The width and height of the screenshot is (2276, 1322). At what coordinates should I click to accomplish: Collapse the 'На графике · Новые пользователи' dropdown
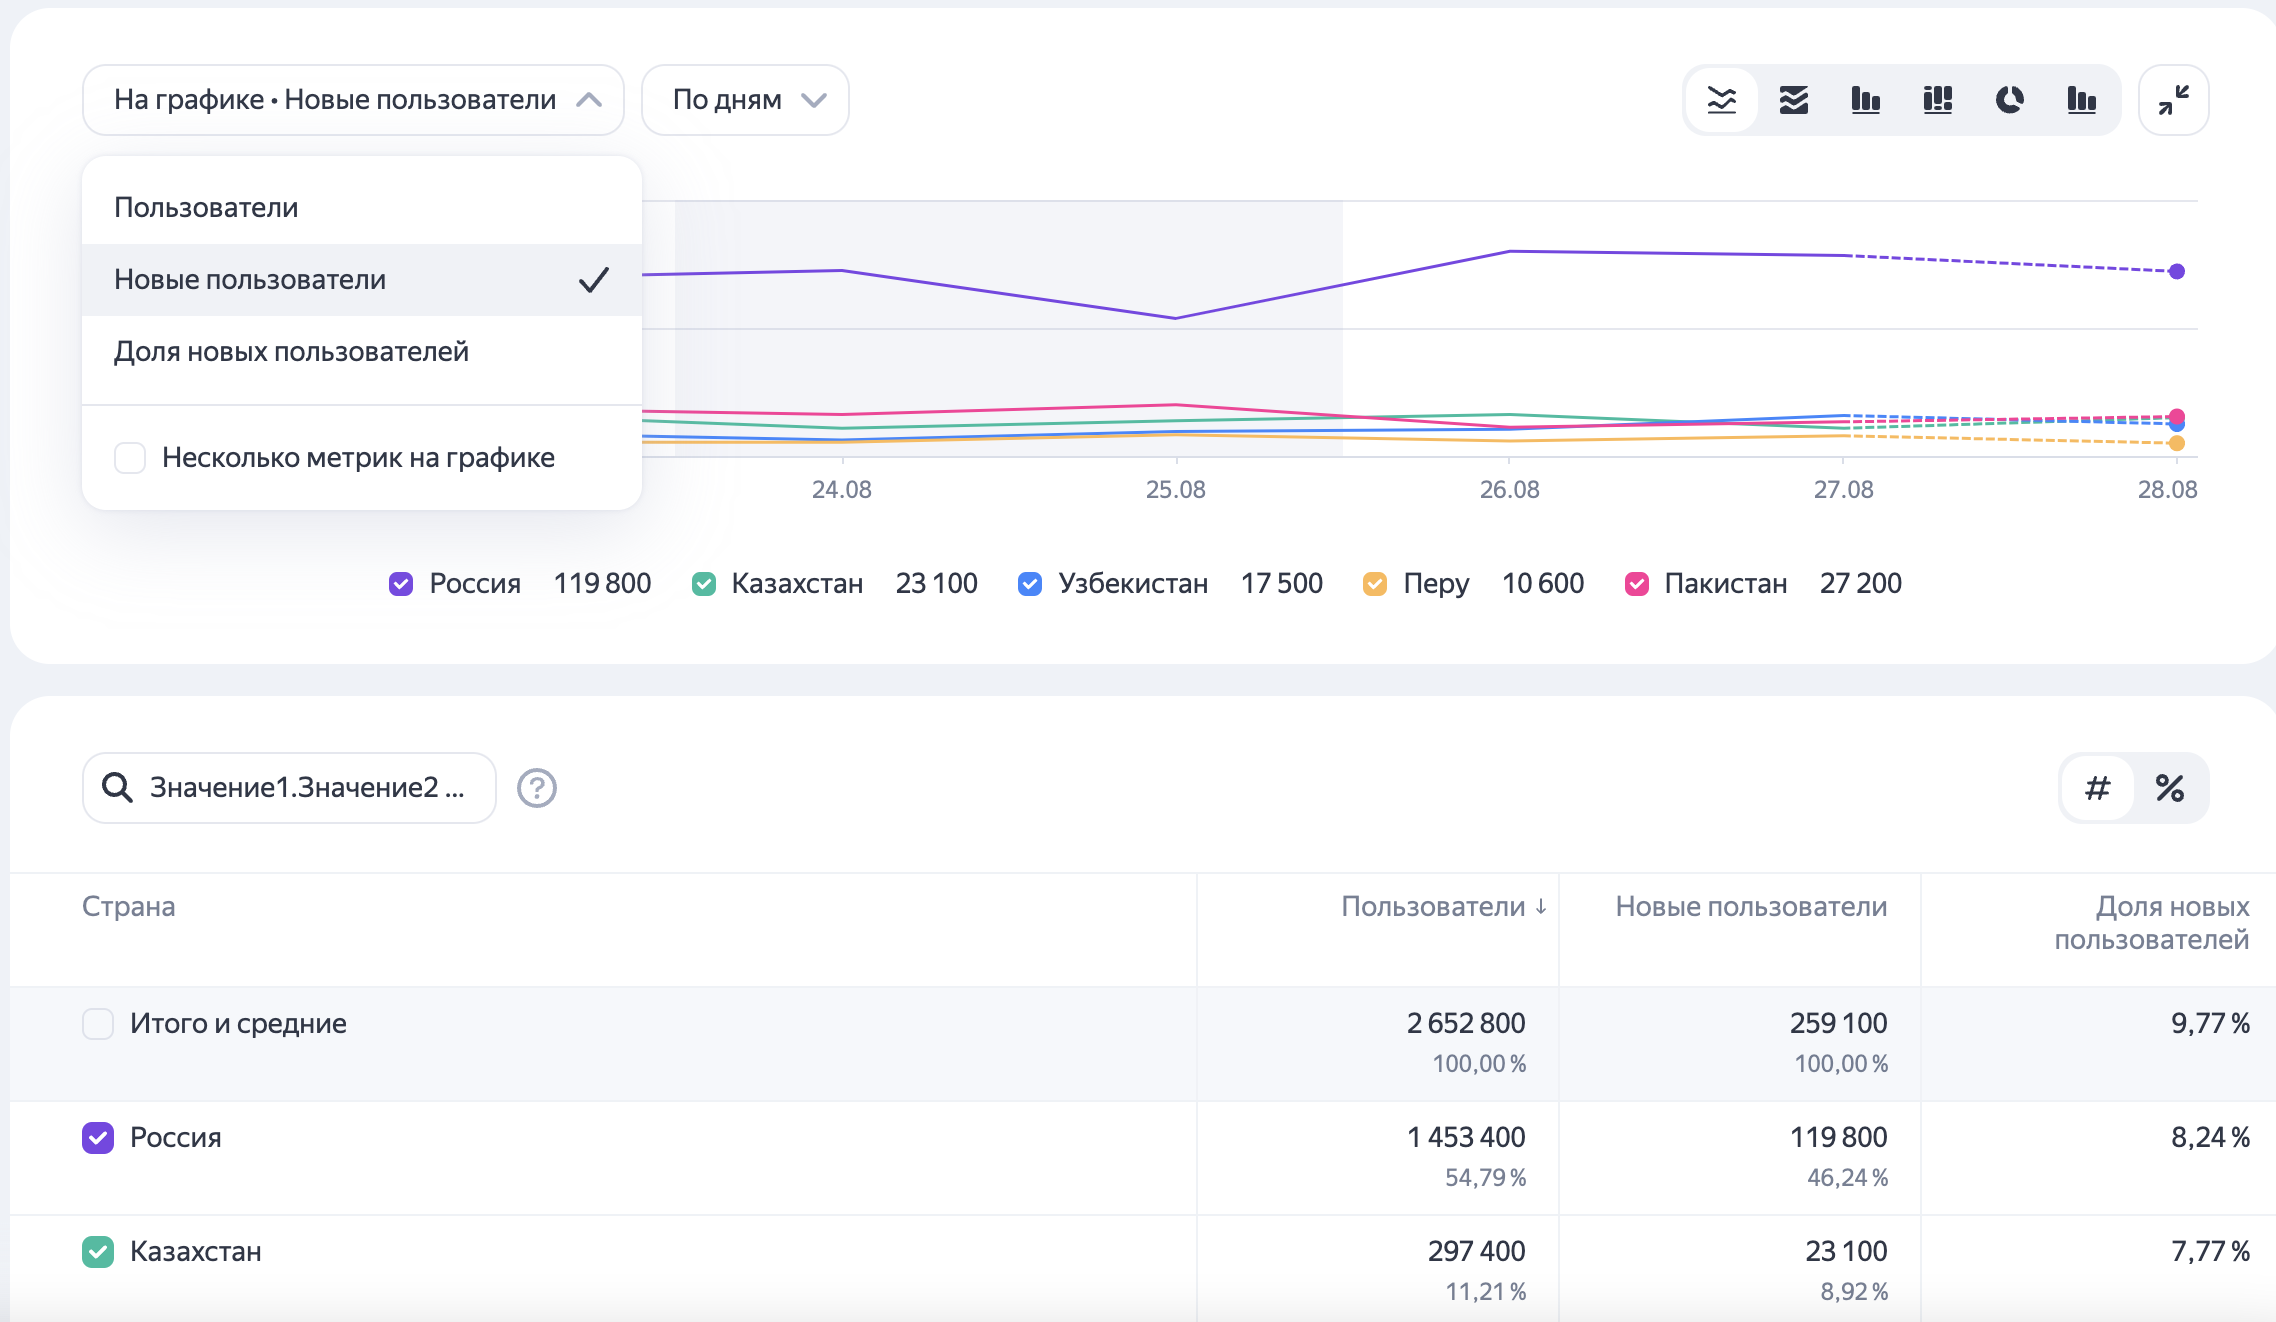click(x=353, y=100)
